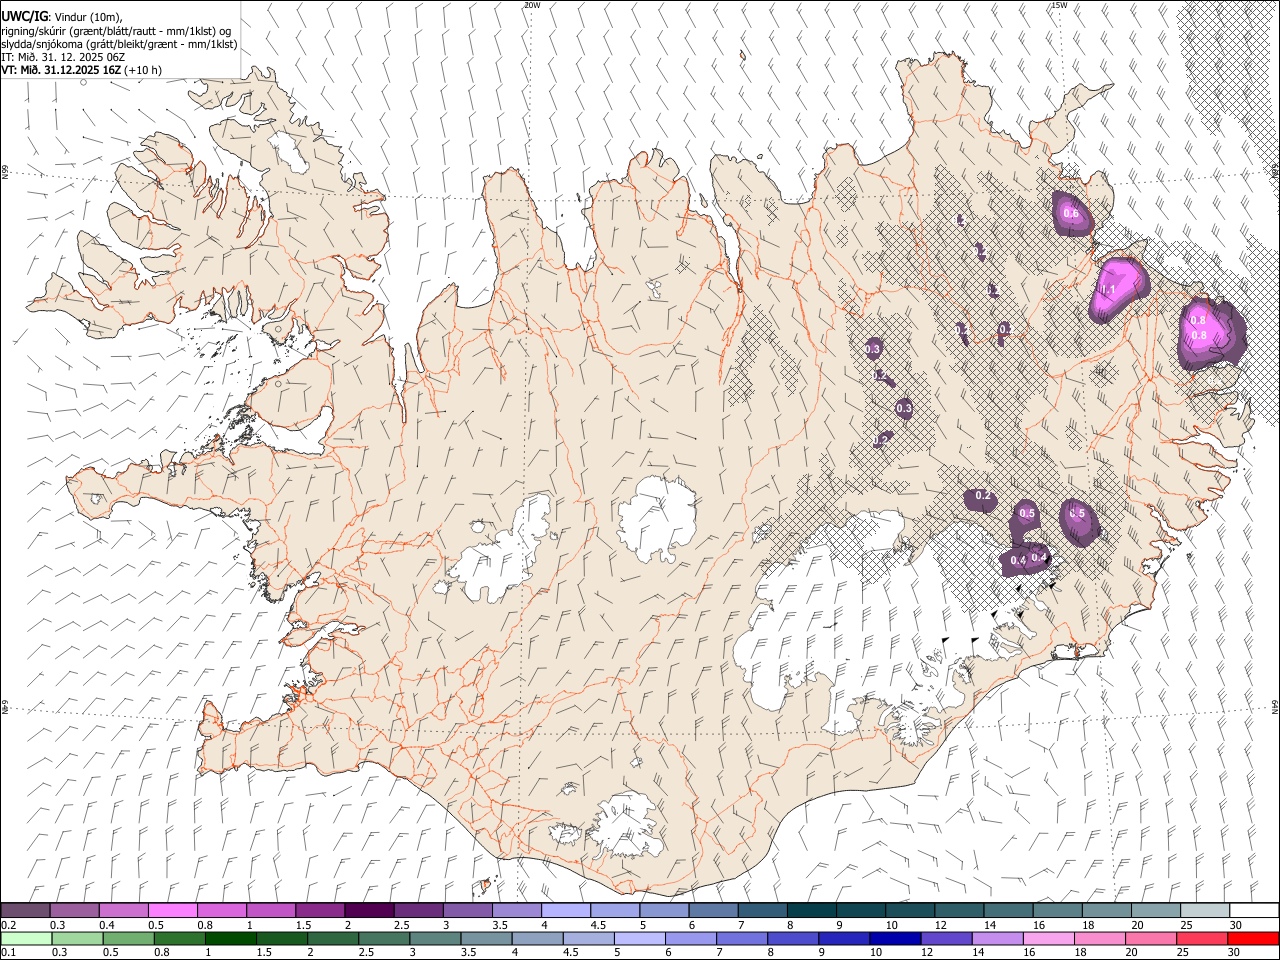Click the 20W longitude label
The height and width of the screenshot is (960, 1280).
(x=532, y=5)
